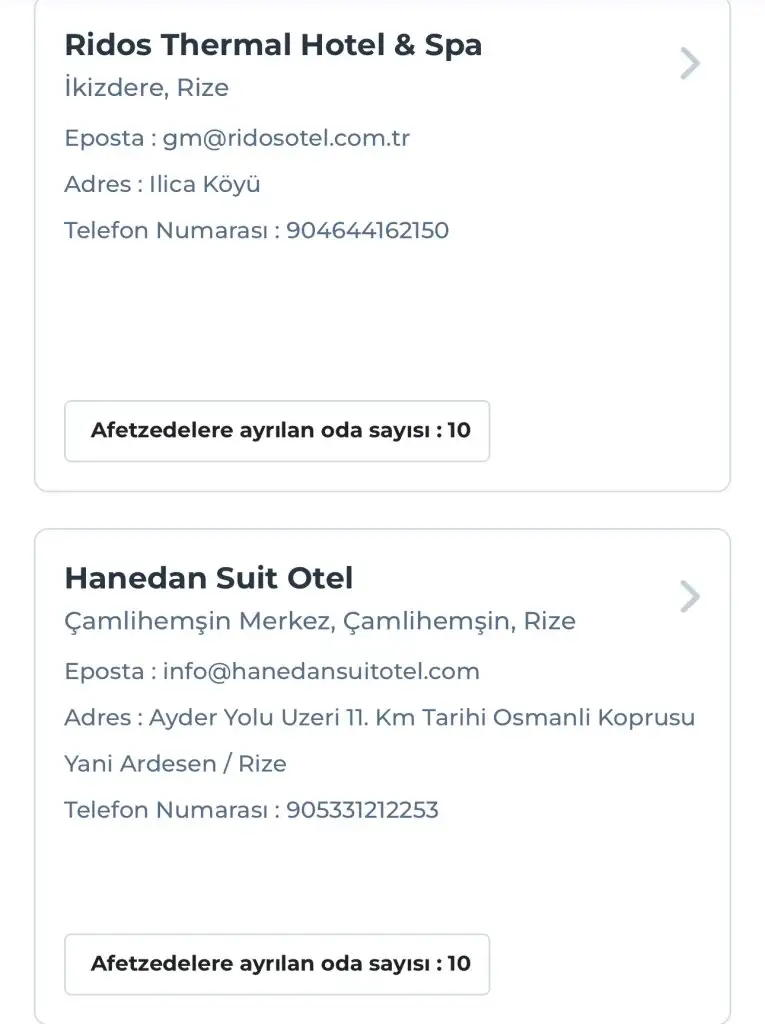765x1024 pixels.
Task: Dial Hanedan phone number 905331212253
Action: point(362,810)
